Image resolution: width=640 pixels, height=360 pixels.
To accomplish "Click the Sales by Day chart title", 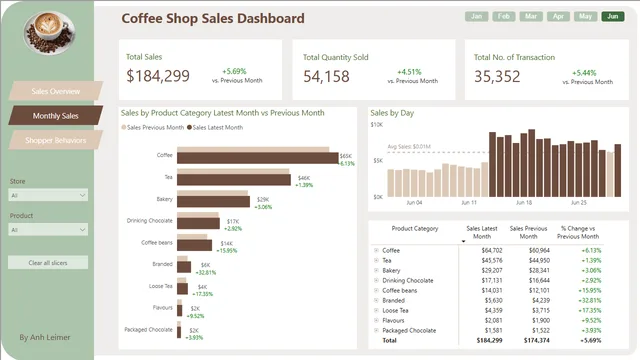I will click(x=392, y=113).
